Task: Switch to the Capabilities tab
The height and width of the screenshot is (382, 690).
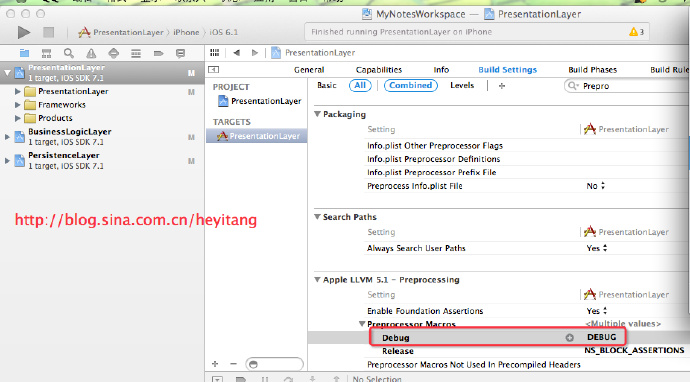Action: click(379, 70)
